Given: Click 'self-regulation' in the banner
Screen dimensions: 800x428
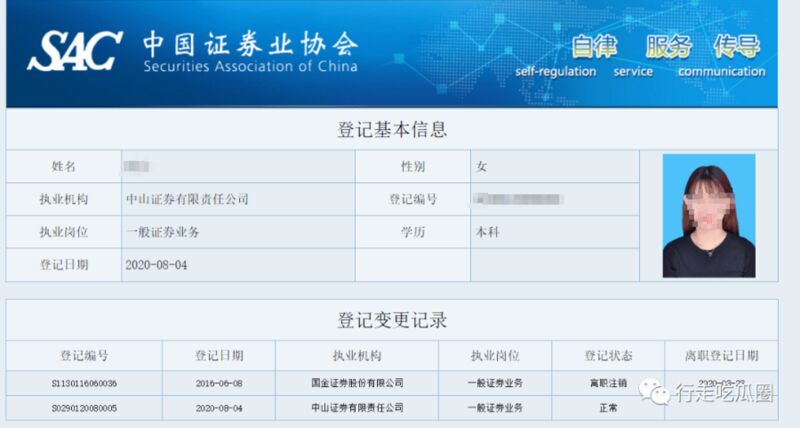Looking at the screenshot, I should coord(556,71).
